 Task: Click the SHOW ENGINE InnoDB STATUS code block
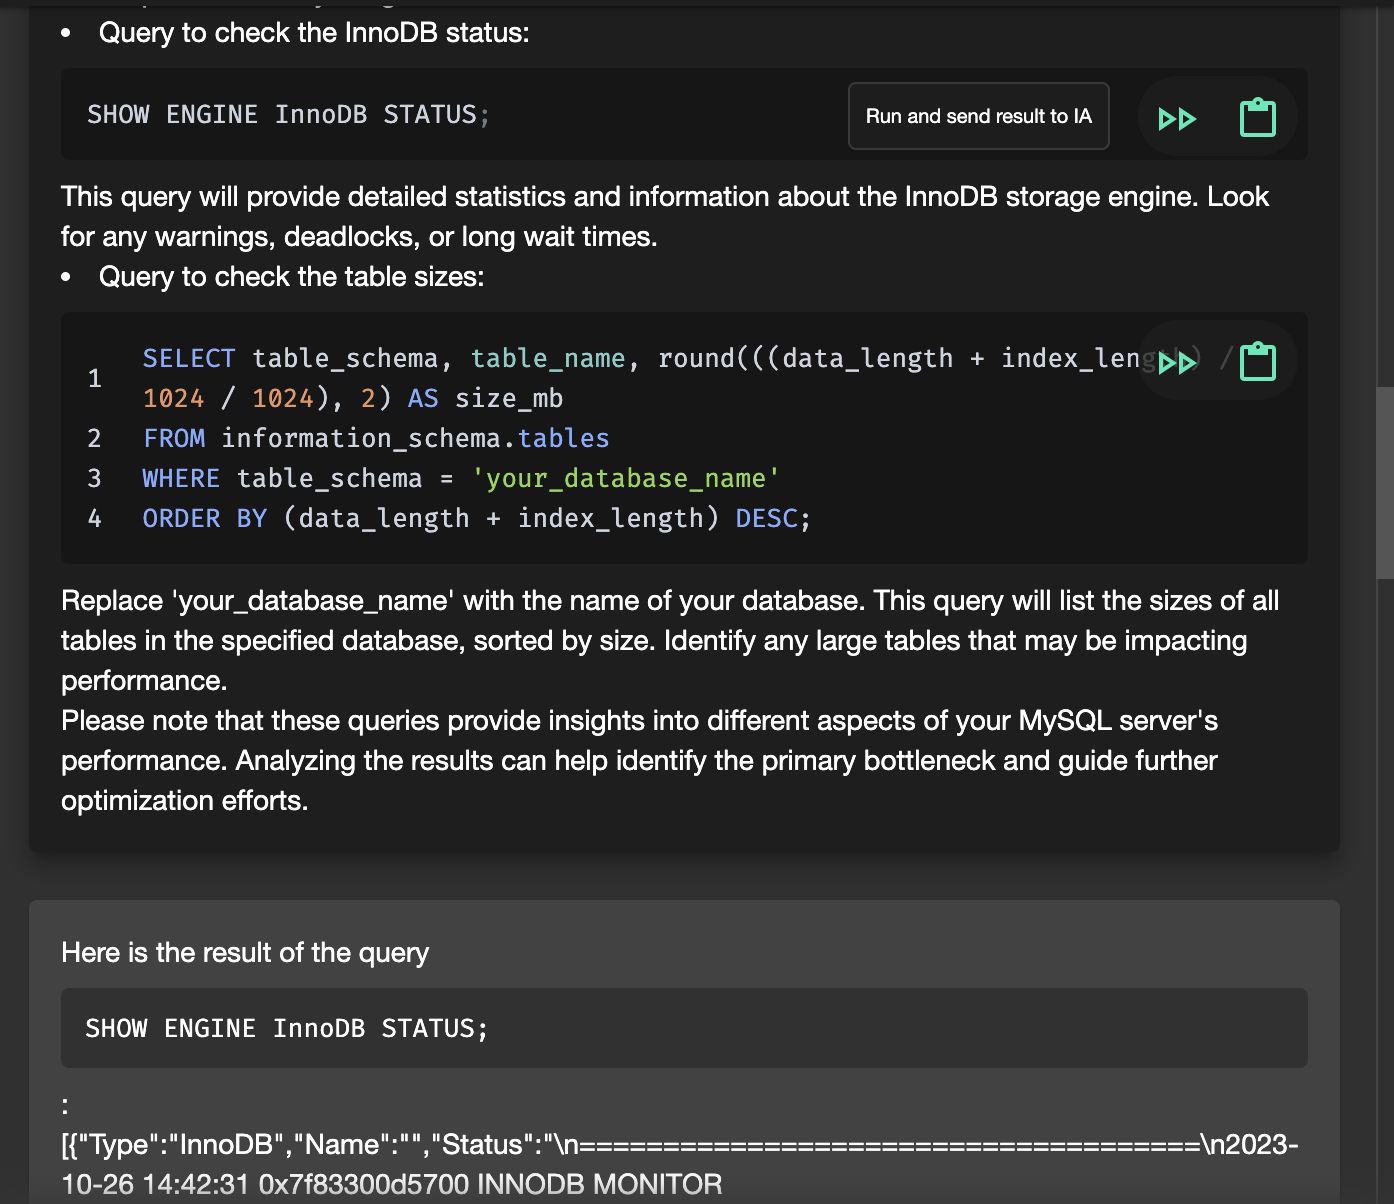tap(288, 114)
